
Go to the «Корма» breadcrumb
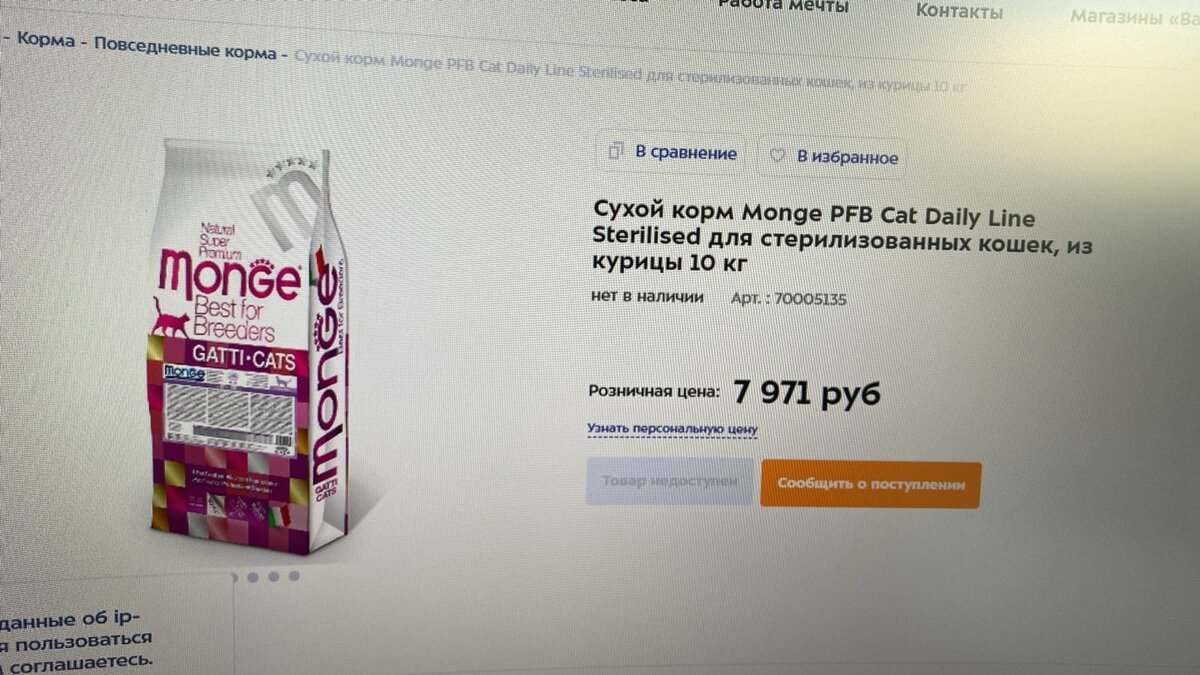[x=46, y=42]
